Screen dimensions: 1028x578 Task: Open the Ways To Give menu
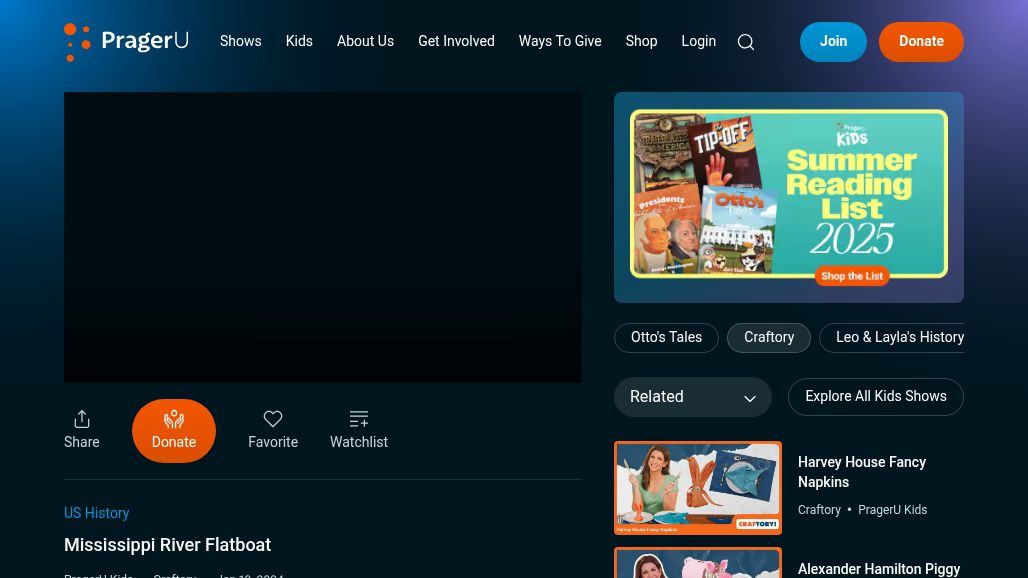click(560, 41)
